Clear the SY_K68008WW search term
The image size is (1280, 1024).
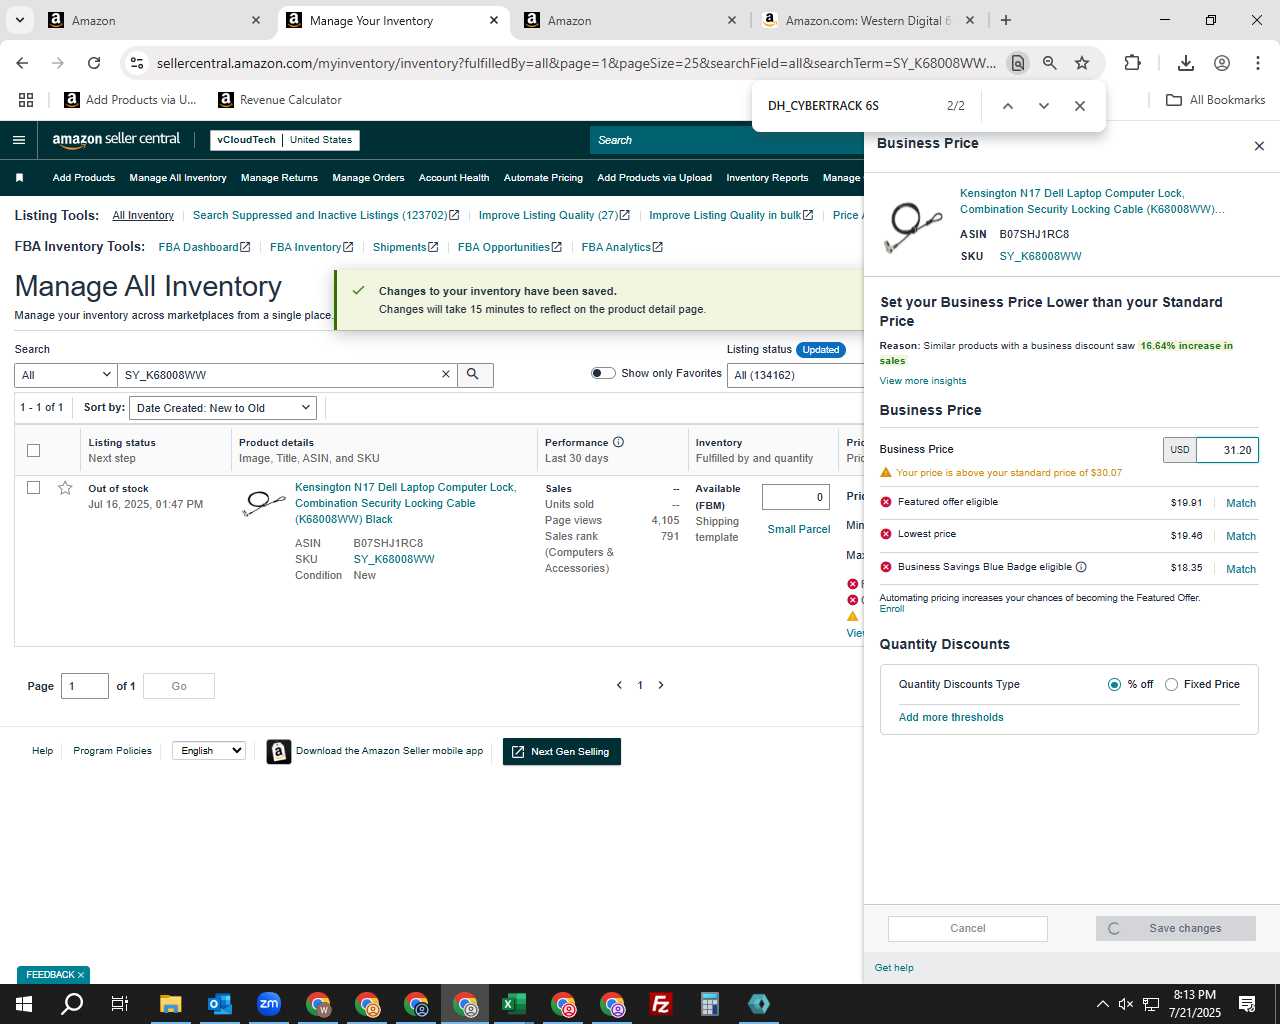[446, 375]
